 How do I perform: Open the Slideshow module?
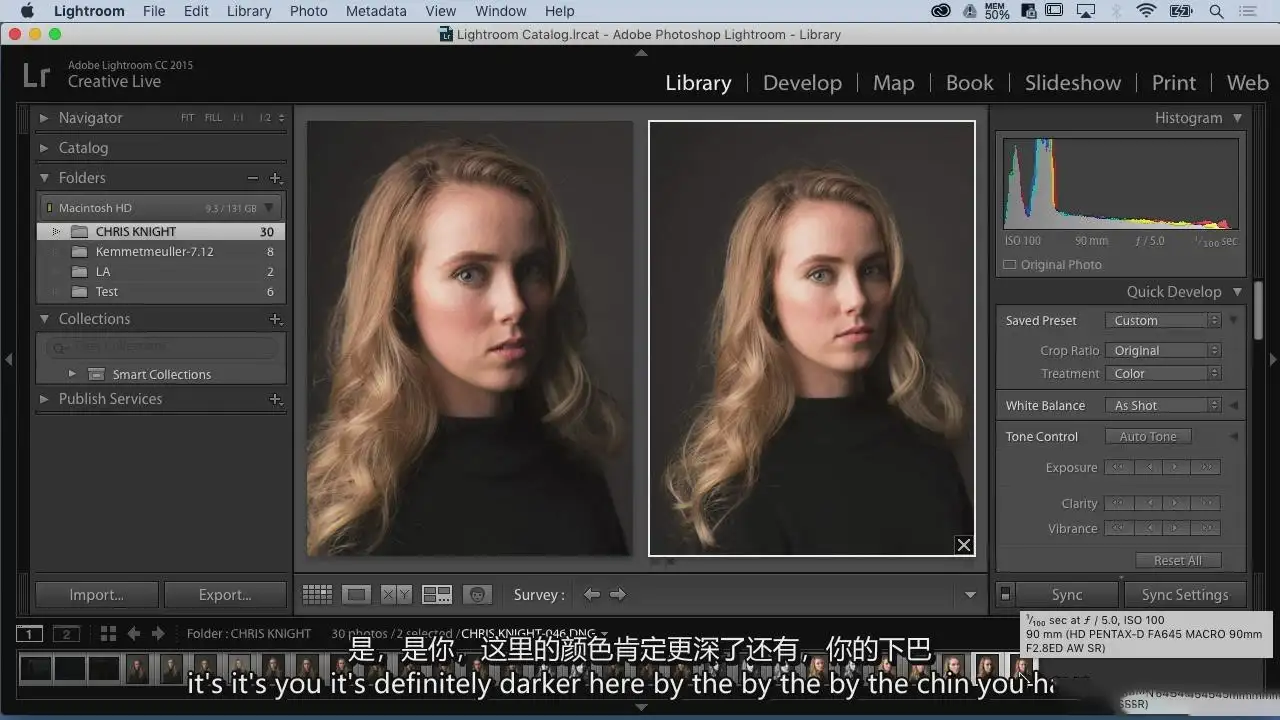pos(1073,83)
